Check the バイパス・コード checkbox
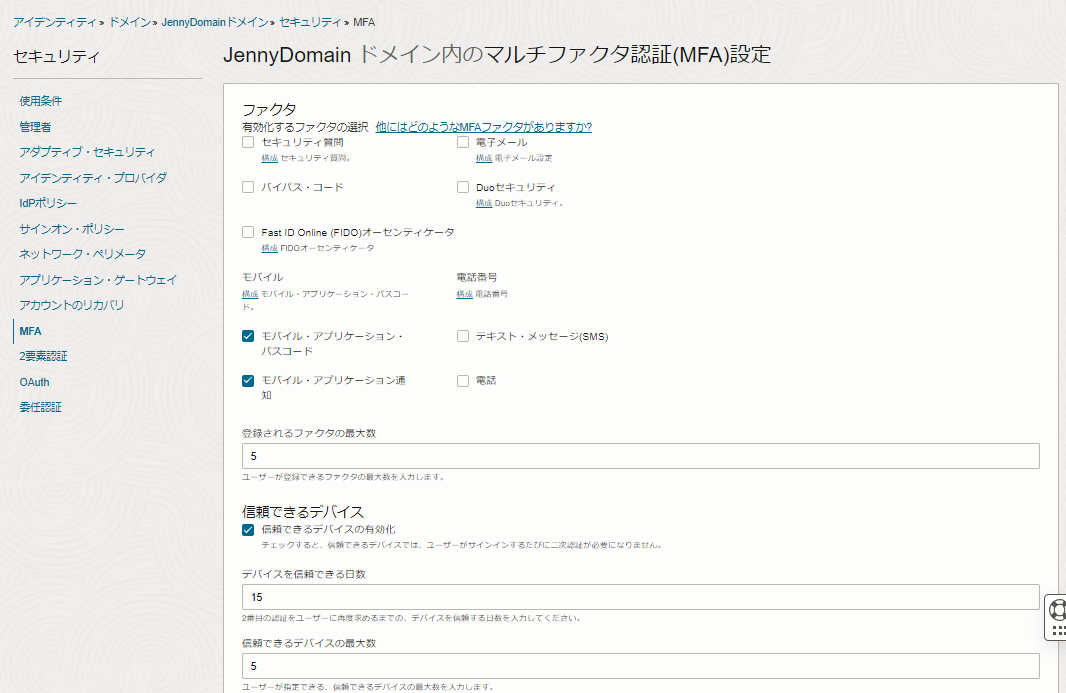Screen dimensions: 1066x693 click(248, 187)
